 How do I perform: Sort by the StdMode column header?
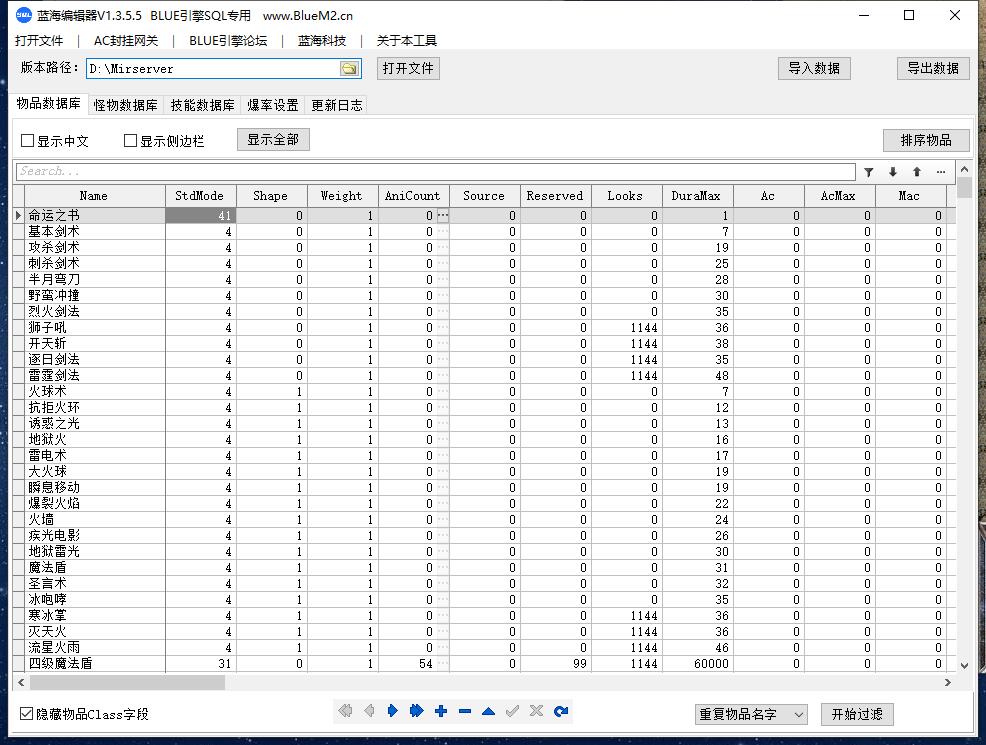[201, 196]
